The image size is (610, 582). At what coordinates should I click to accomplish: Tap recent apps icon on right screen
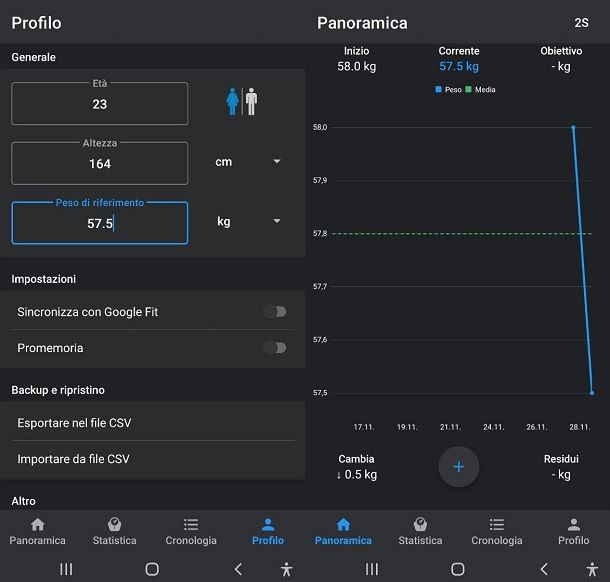pos(372,569)
